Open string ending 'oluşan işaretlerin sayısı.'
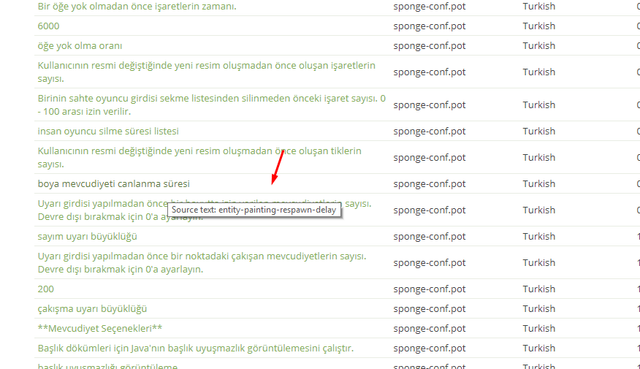This screenshot has height=369, width=640. coord(206,72)
